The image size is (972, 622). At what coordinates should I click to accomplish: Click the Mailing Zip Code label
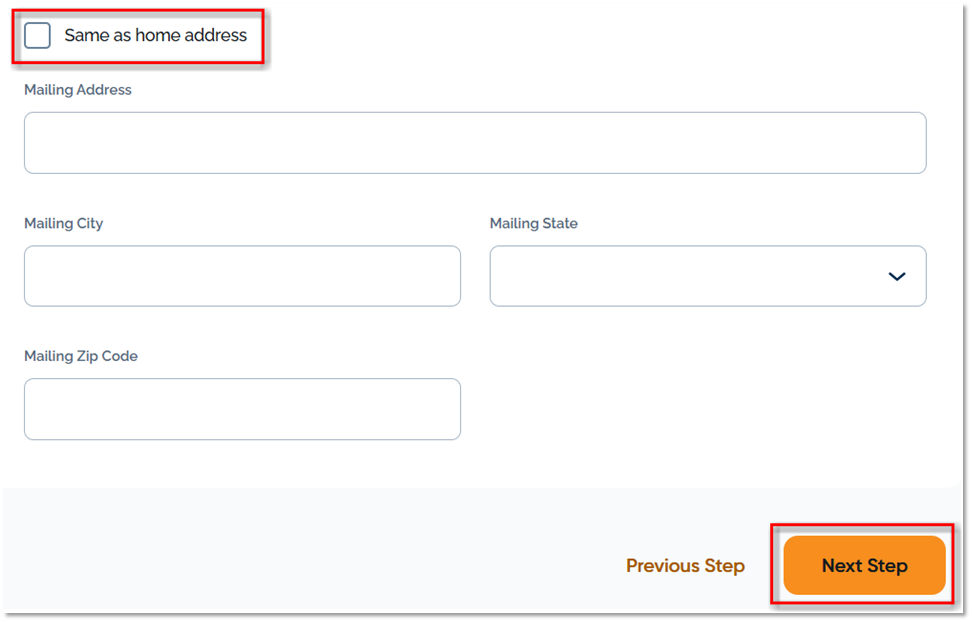81,356
